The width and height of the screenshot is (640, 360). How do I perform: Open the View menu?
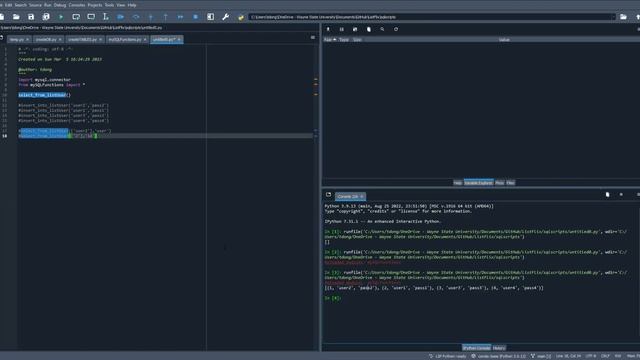point(121,5)
